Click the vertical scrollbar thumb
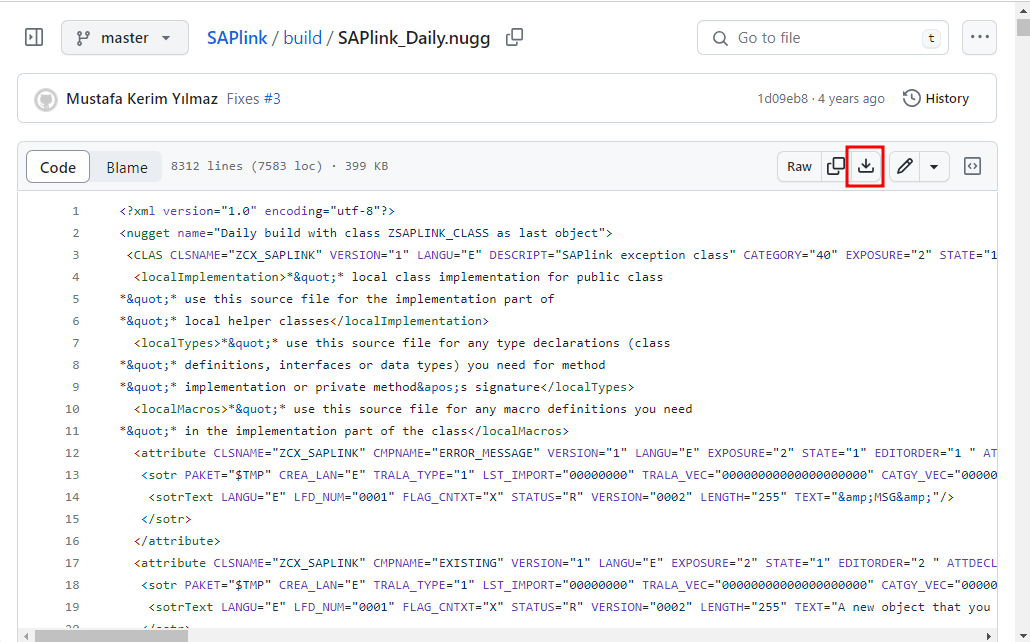Image resolution: width=1030 pixels, height=642 pixels. tap(1023, 28)
